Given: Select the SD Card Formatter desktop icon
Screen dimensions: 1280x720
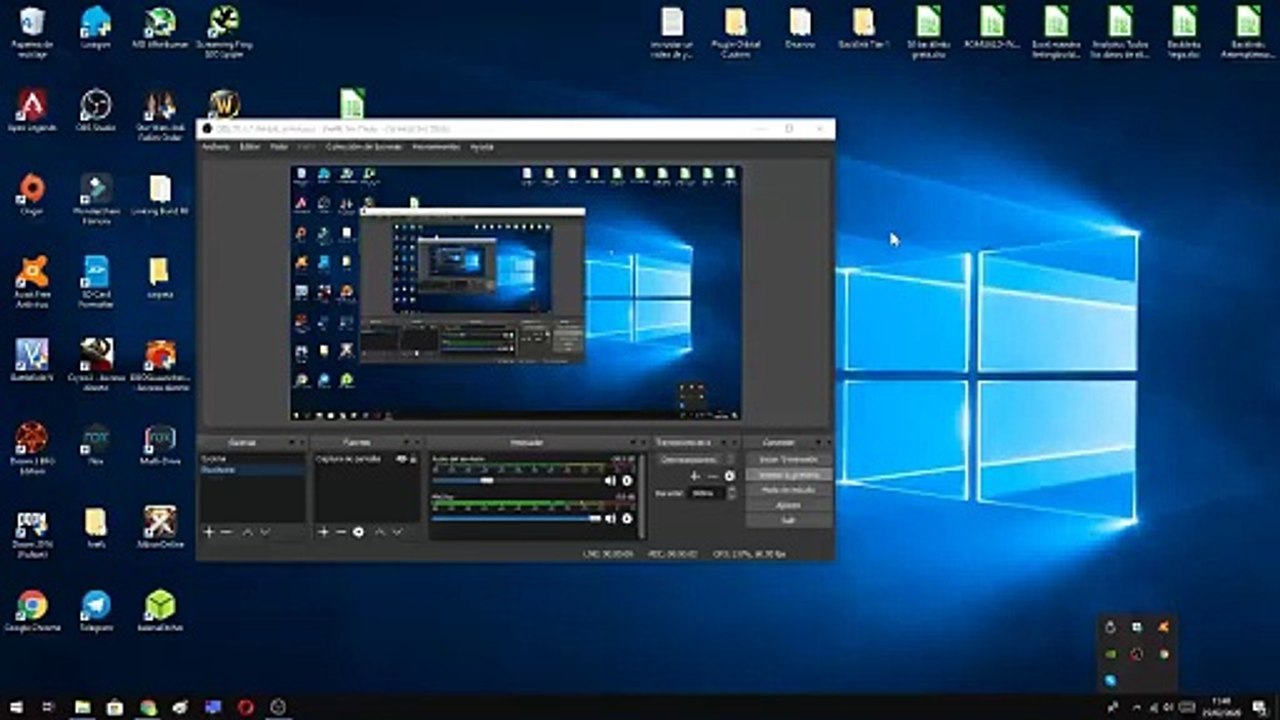Looking at the screenshot, I should [96, 281].
